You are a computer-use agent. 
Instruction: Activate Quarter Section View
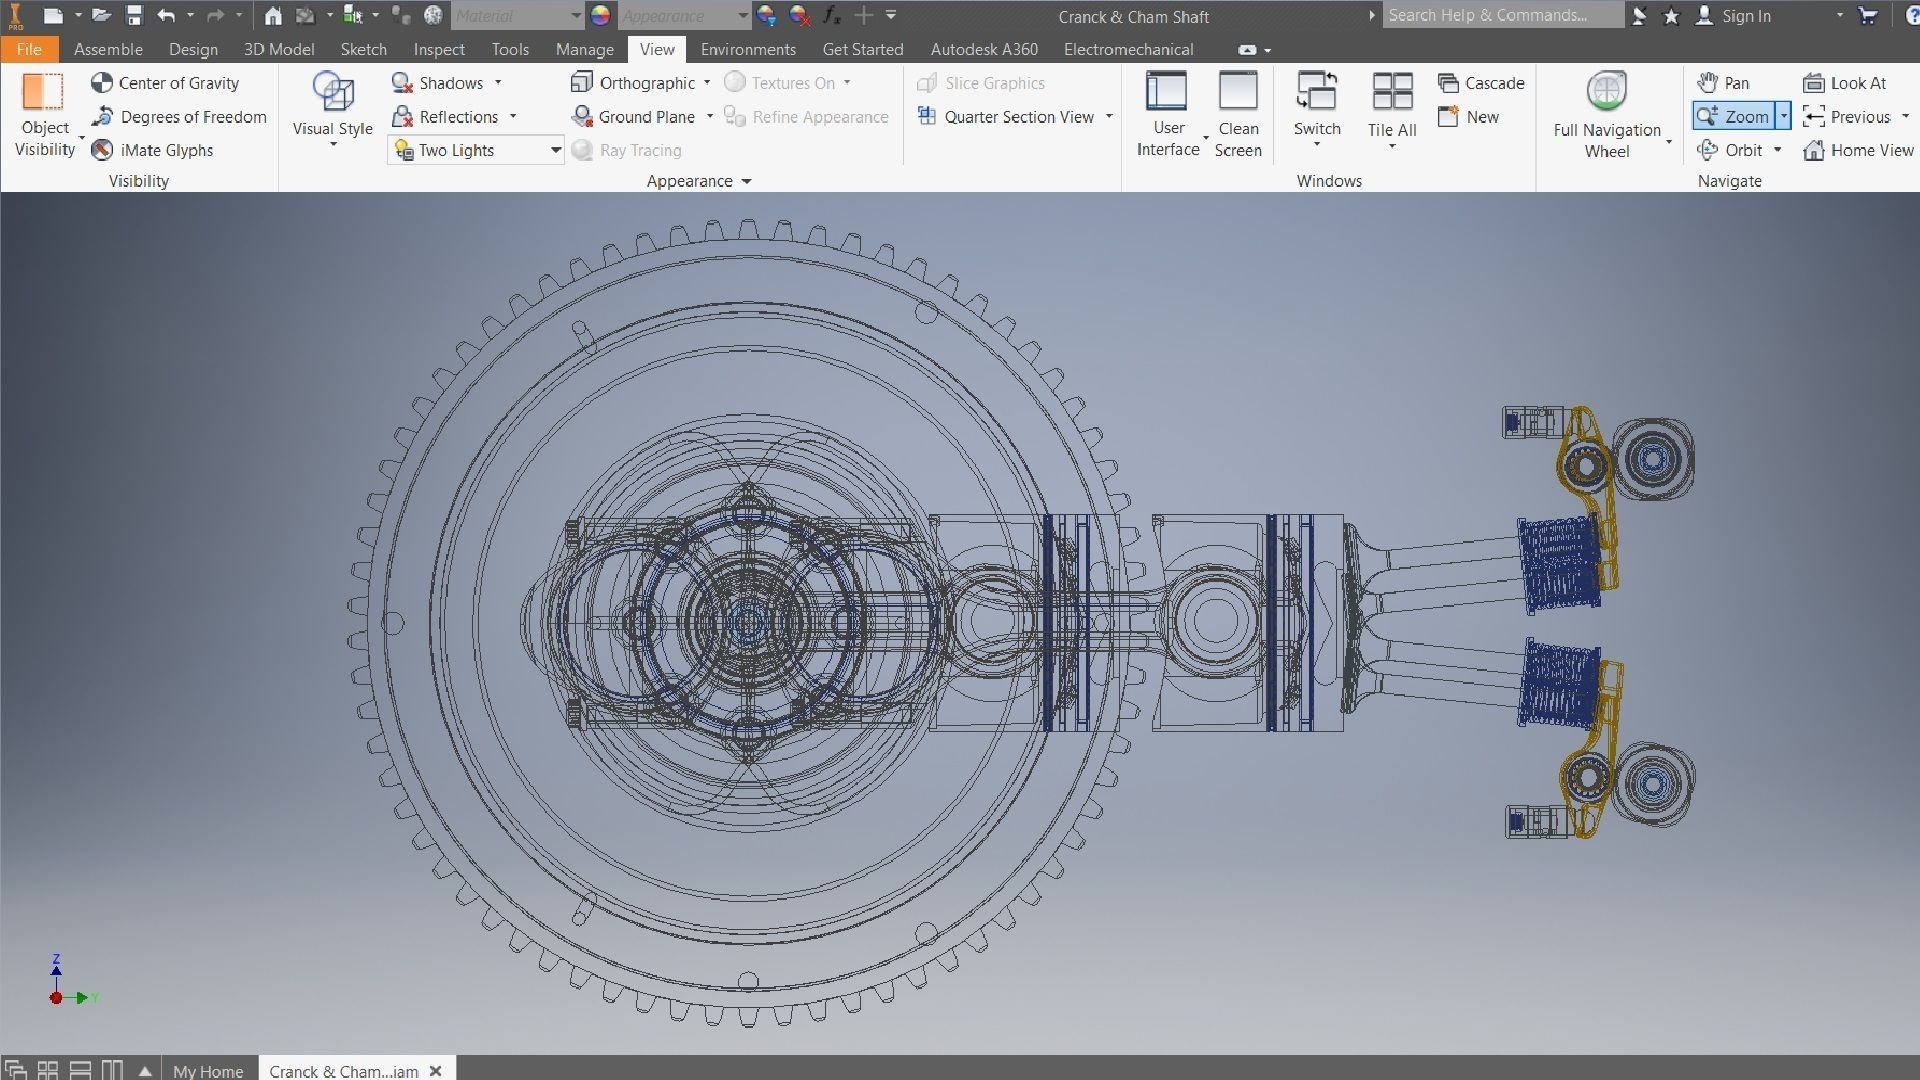point(1006,117)
